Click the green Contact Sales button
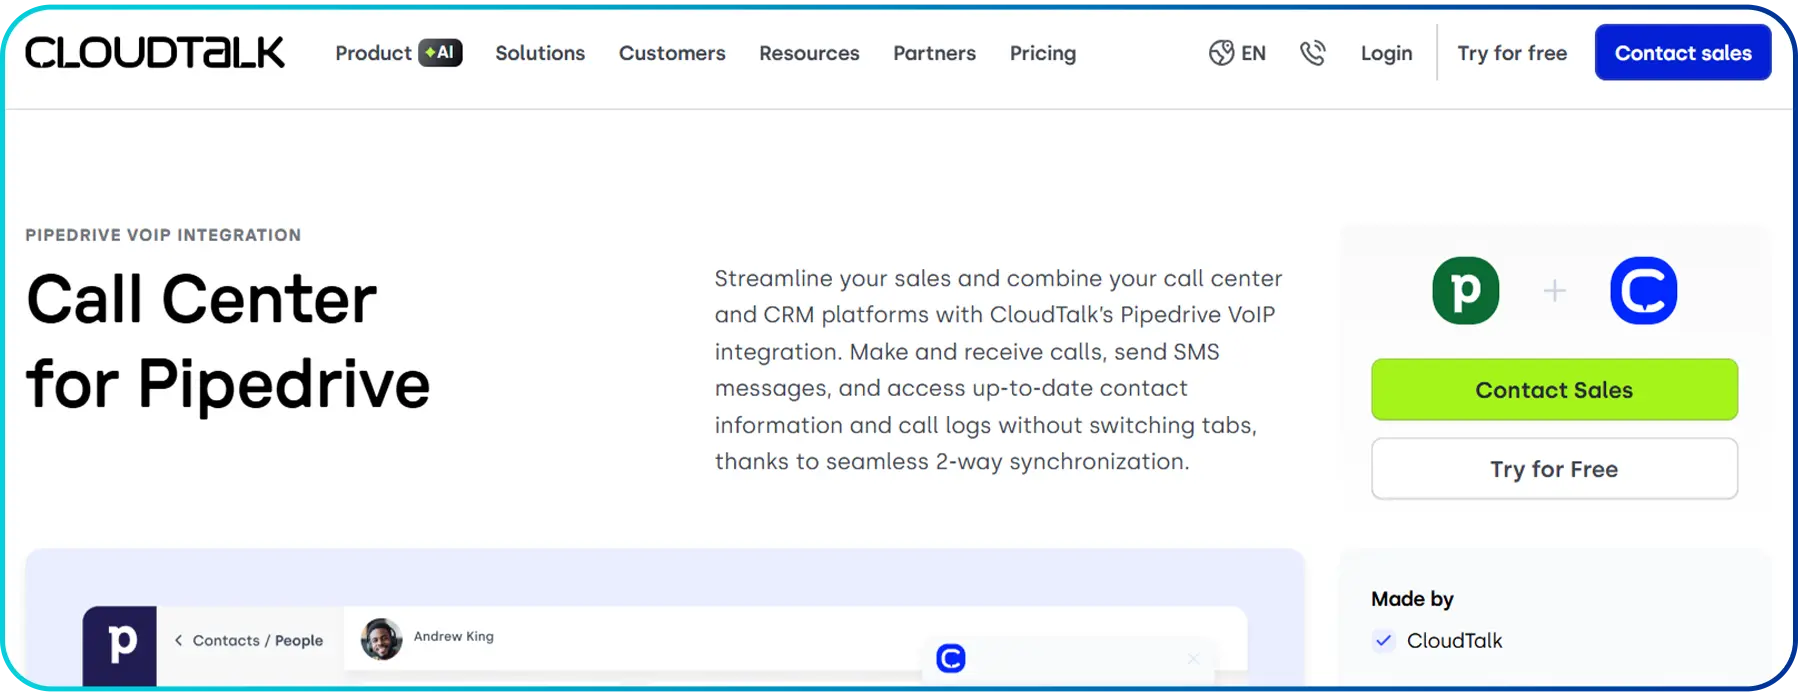The height and width of the screenshot is (692, 1798). tap(1554, 390)
